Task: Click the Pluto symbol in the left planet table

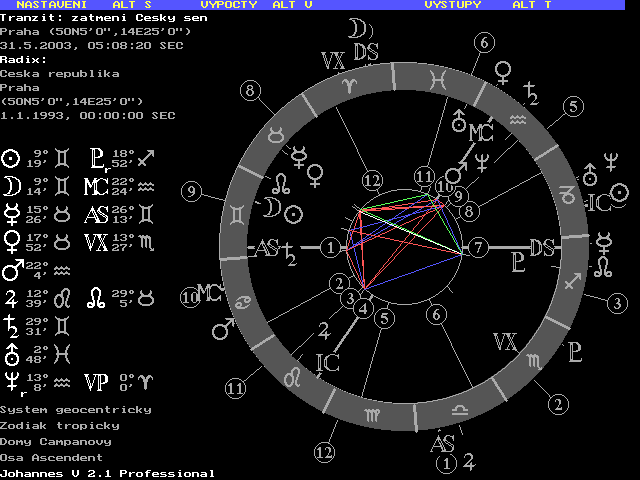Action: 97,158
